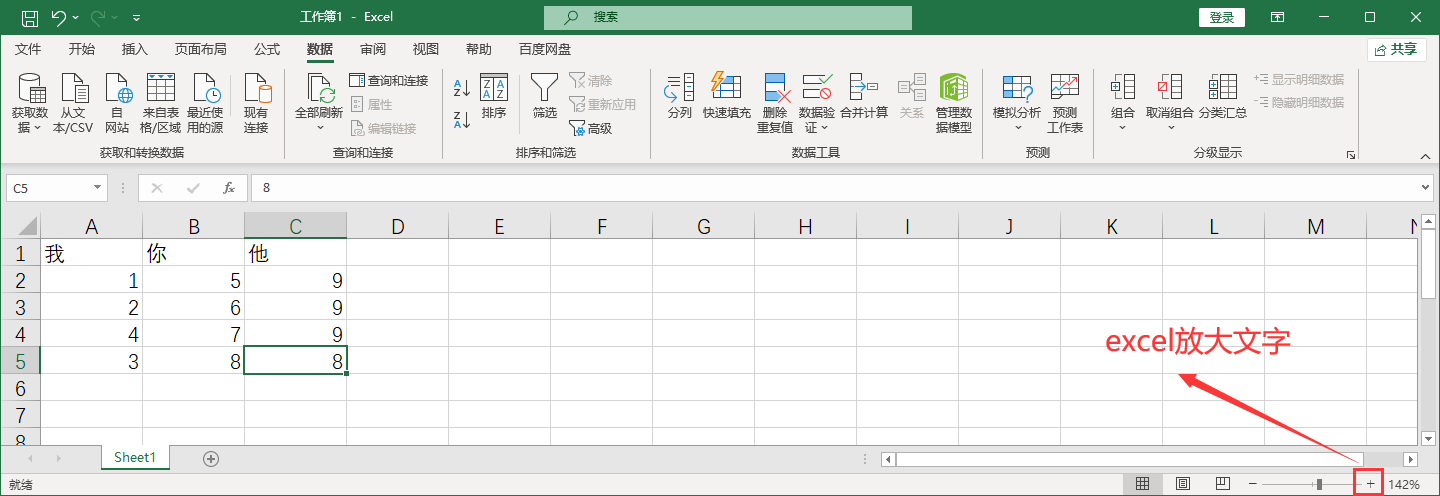Switch to the View (视图) tab

(x=426, y=49)
